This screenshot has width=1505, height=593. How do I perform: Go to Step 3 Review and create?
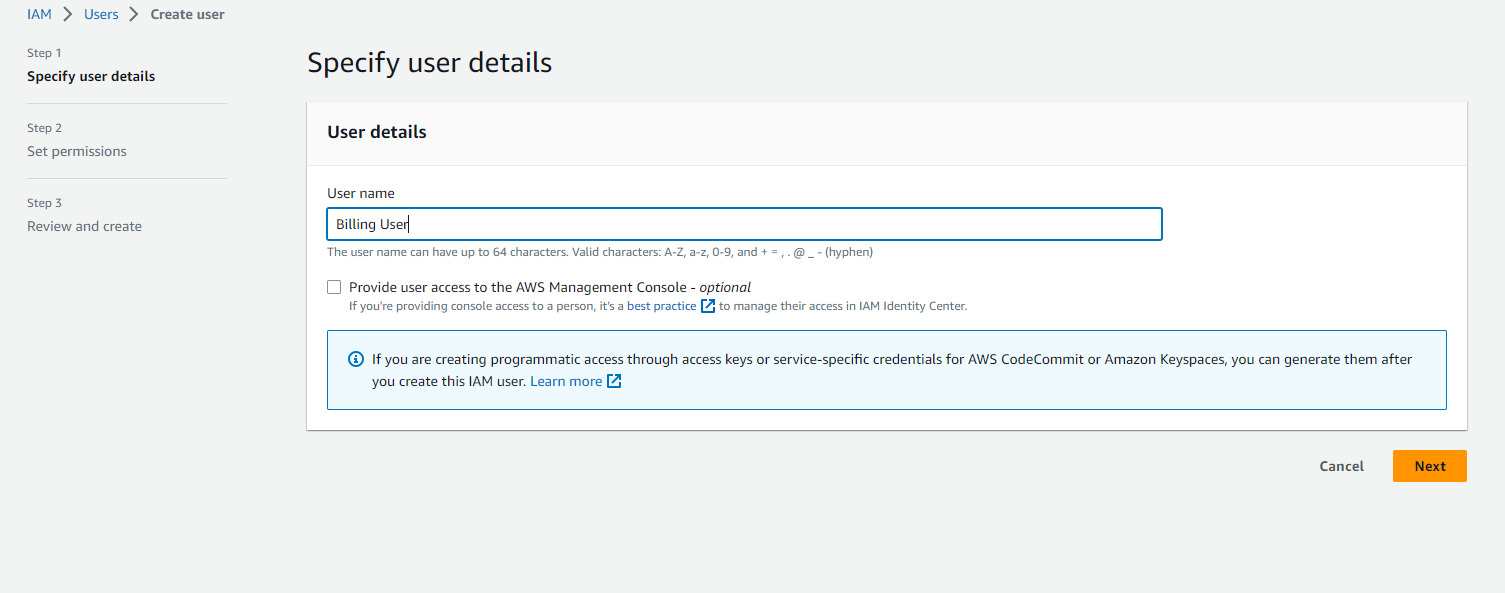tap(84, 226)
